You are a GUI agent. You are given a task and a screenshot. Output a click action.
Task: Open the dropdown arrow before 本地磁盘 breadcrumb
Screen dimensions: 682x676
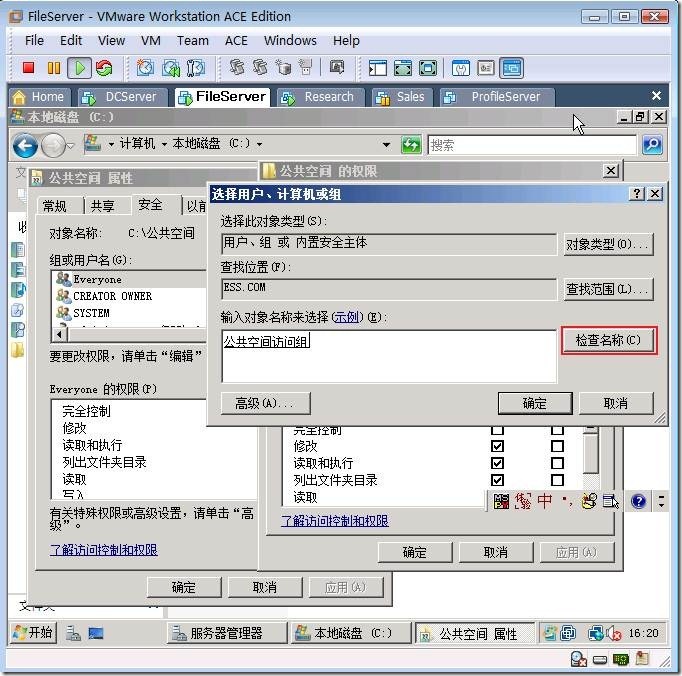point(164,144)
